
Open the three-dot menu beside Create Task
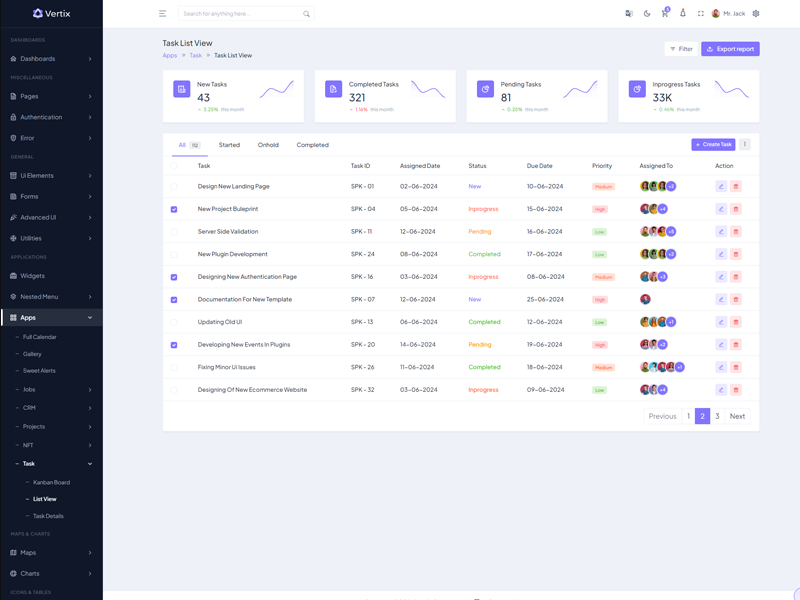click(x=745, y=145)
